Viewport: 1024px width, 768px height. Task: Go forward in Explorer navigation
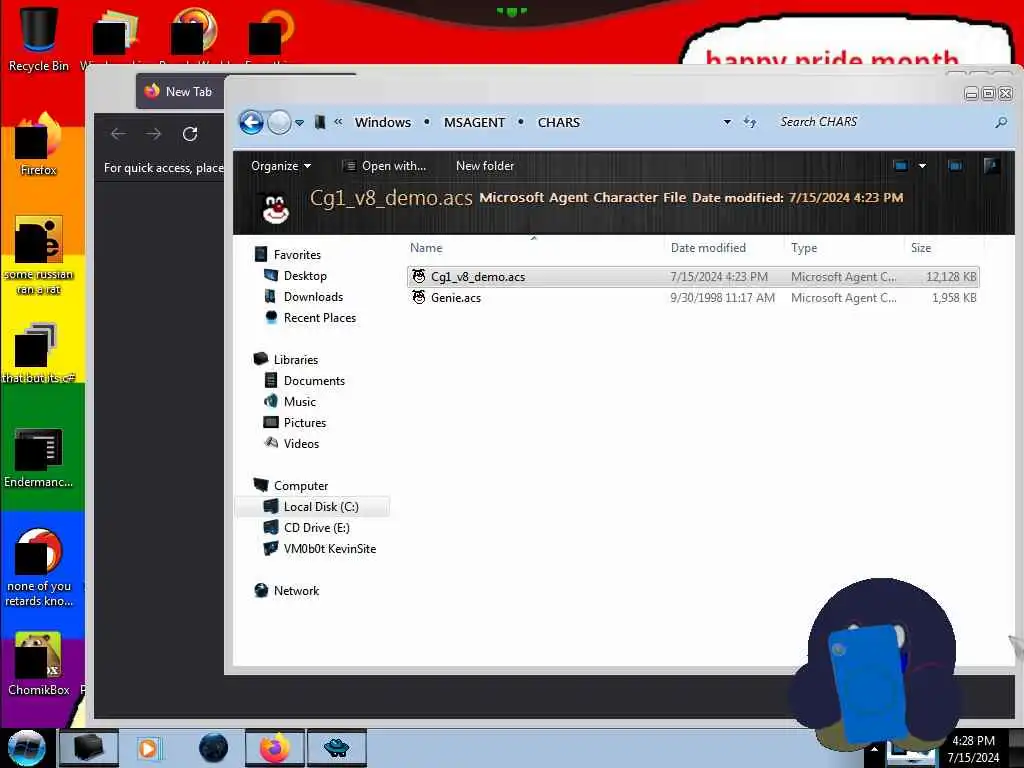(x=279, y=122)
